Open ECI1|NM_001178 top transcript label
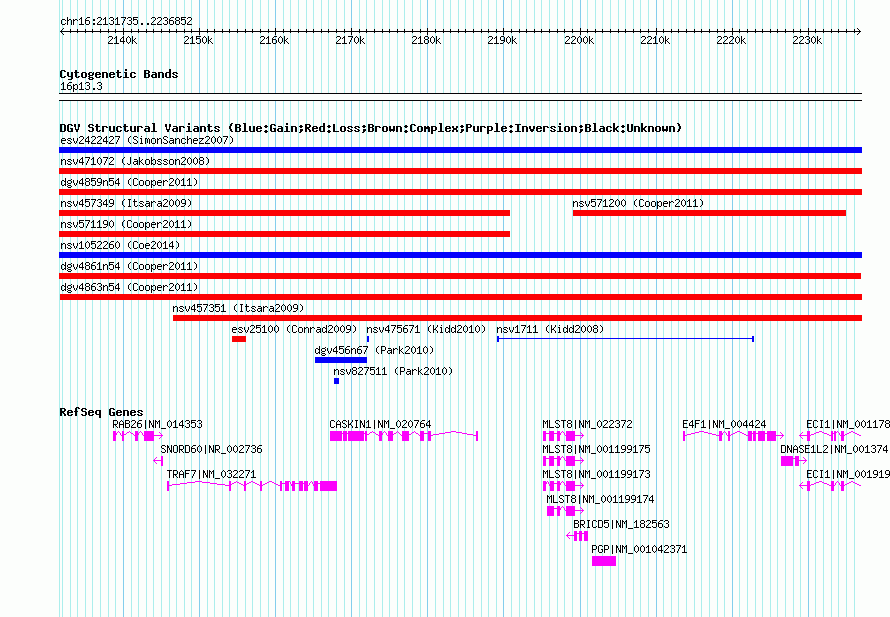890x617 pixels. point(848,424)
